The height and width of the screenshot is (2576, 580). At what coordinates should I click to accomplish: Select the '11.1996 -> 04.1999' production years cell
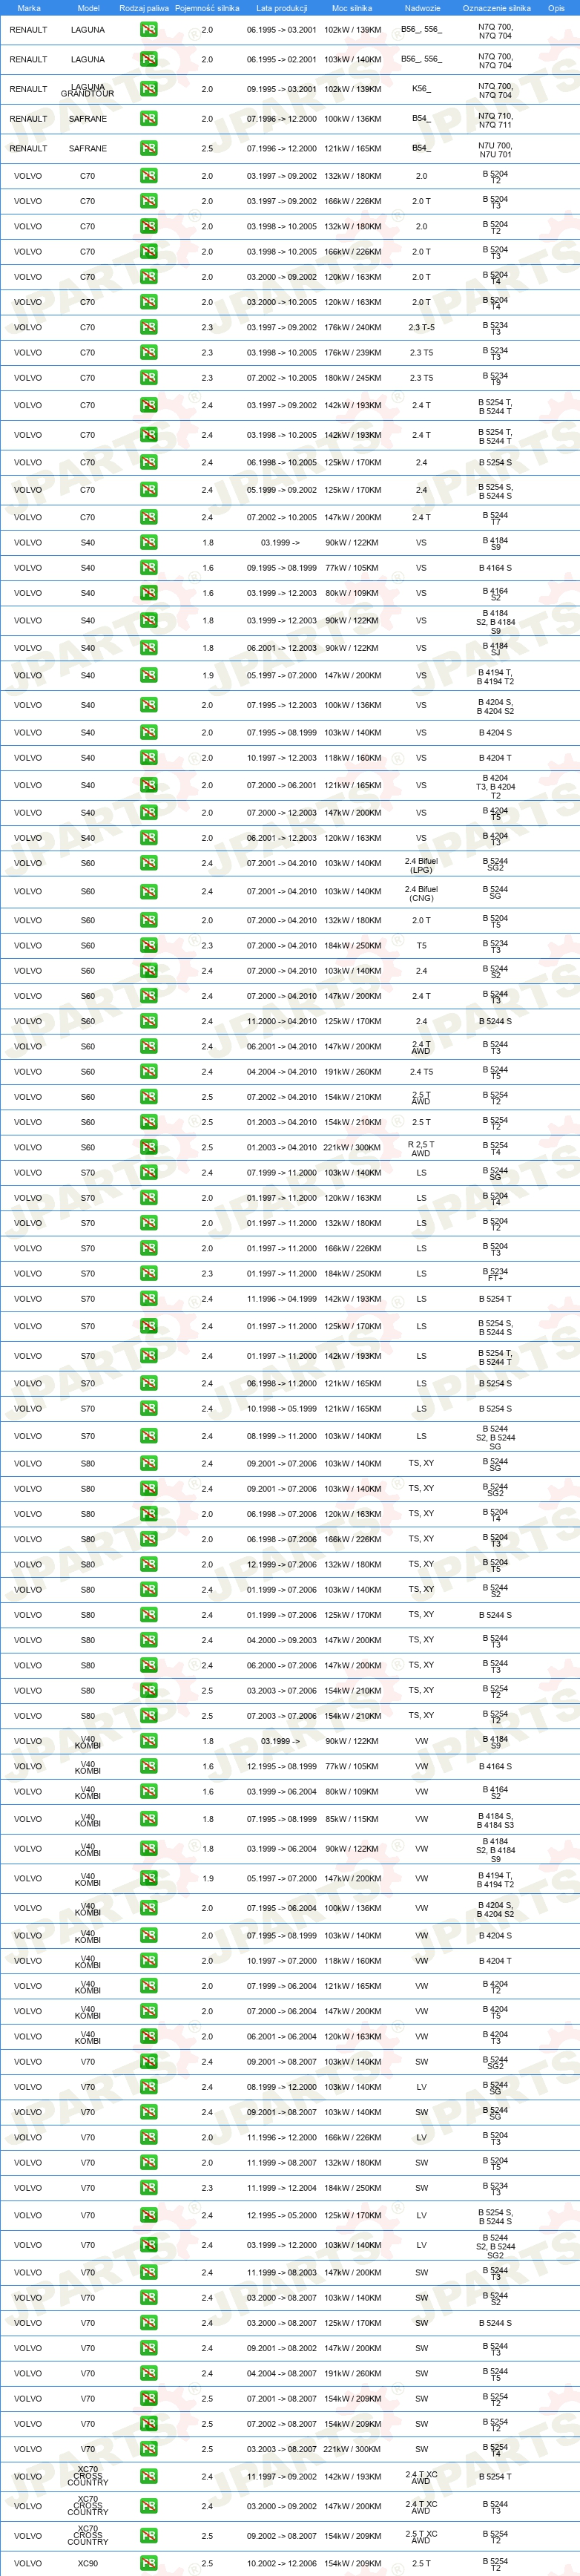281,1299
